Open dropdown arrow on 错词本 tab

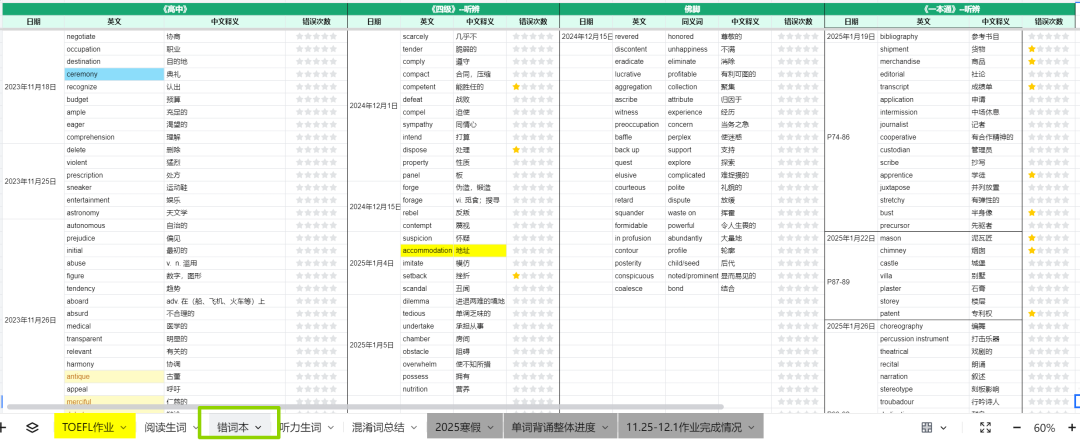[259, 427]
